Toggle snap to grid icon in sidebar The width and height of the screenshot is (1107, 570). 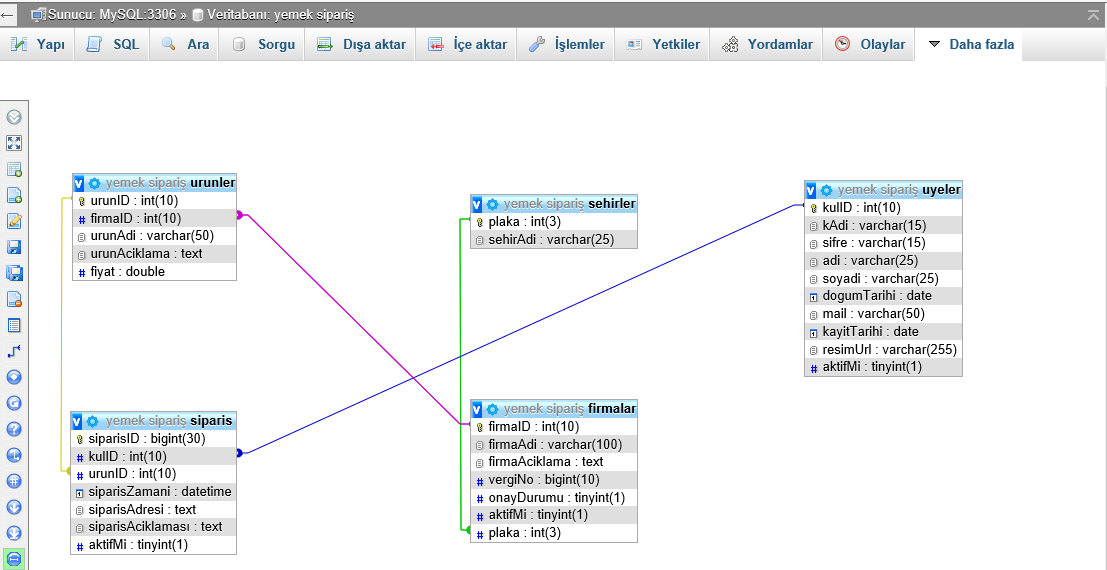point(14,481)
